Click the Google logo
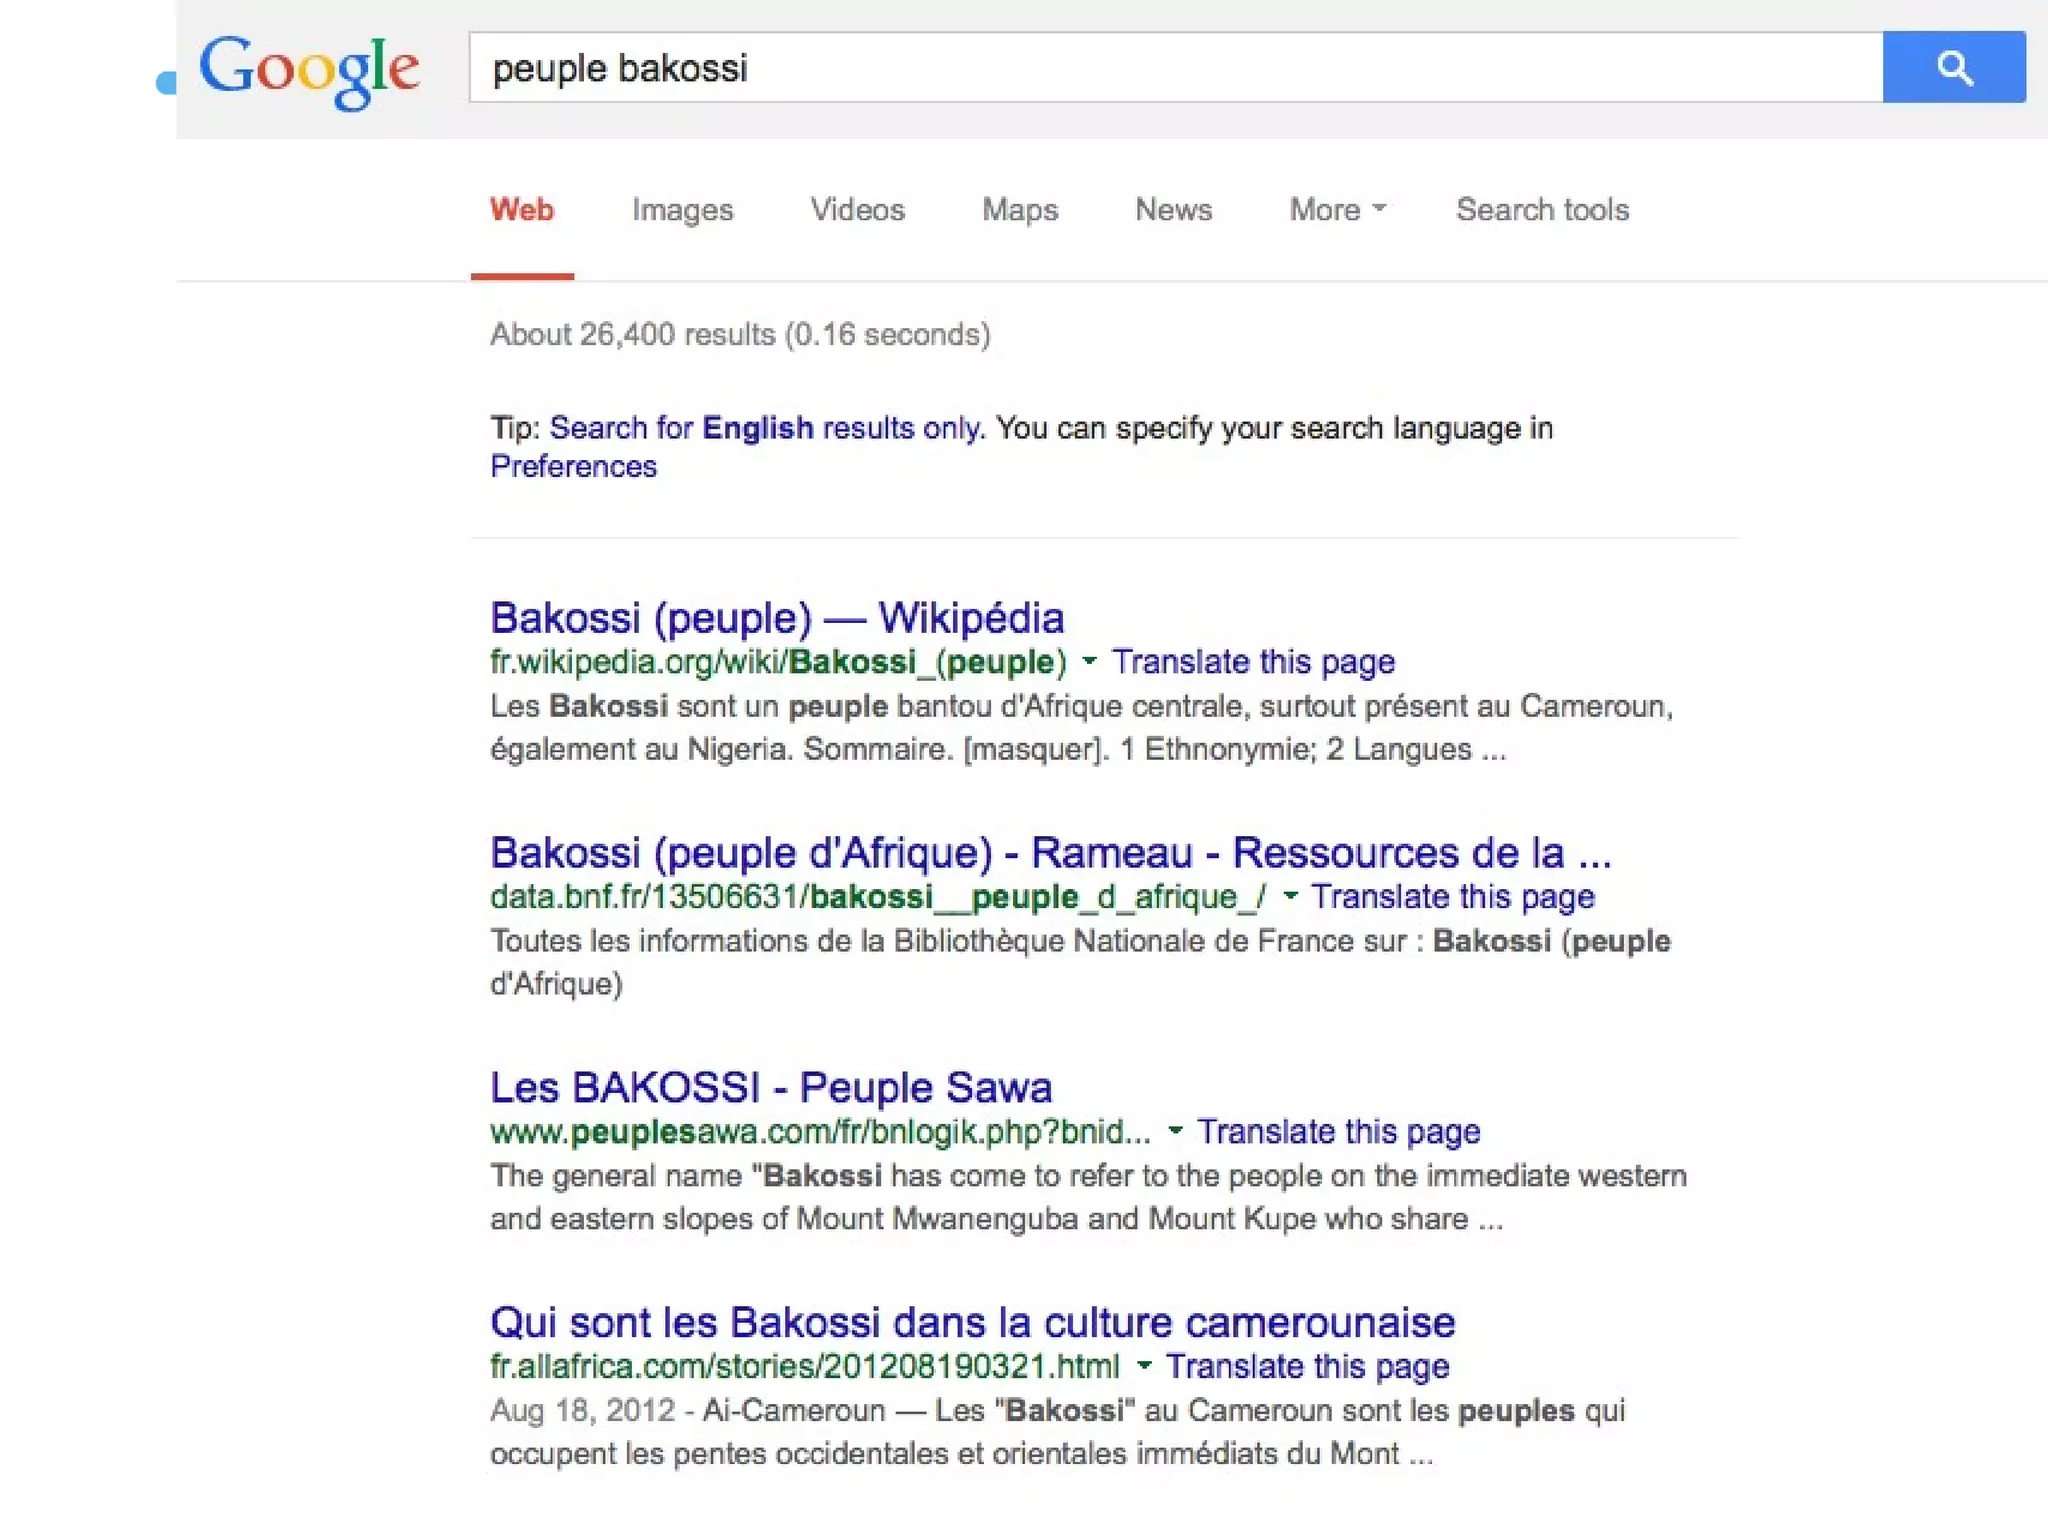This screenshot has width=2048, height=1536. (x=309, y=69)
